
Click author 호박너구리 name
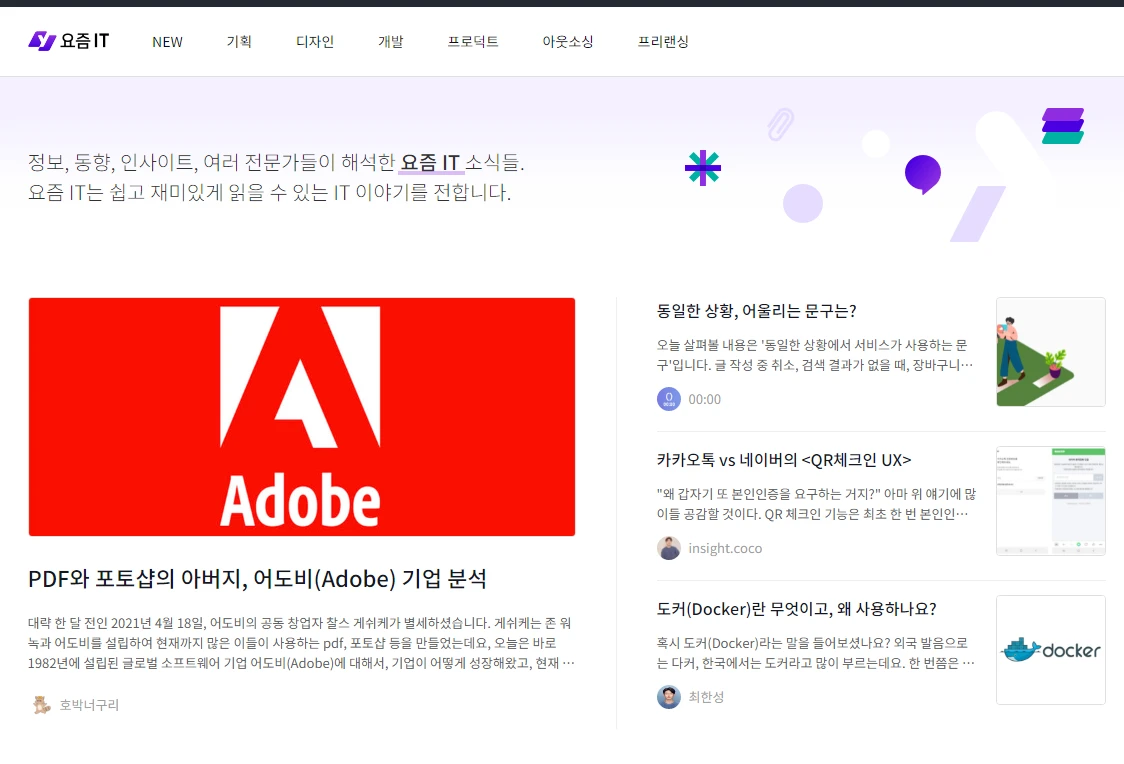89,705
